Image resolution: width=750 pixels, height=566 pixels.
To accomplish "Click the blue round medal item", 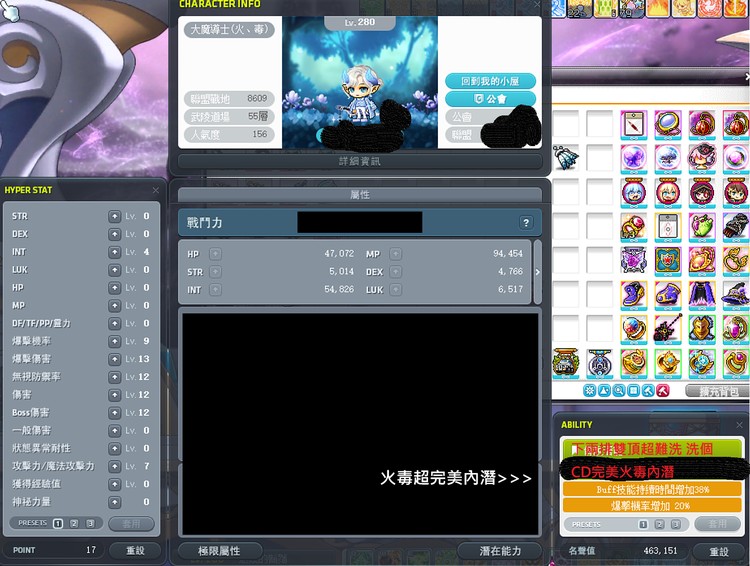I will (599, 364).
